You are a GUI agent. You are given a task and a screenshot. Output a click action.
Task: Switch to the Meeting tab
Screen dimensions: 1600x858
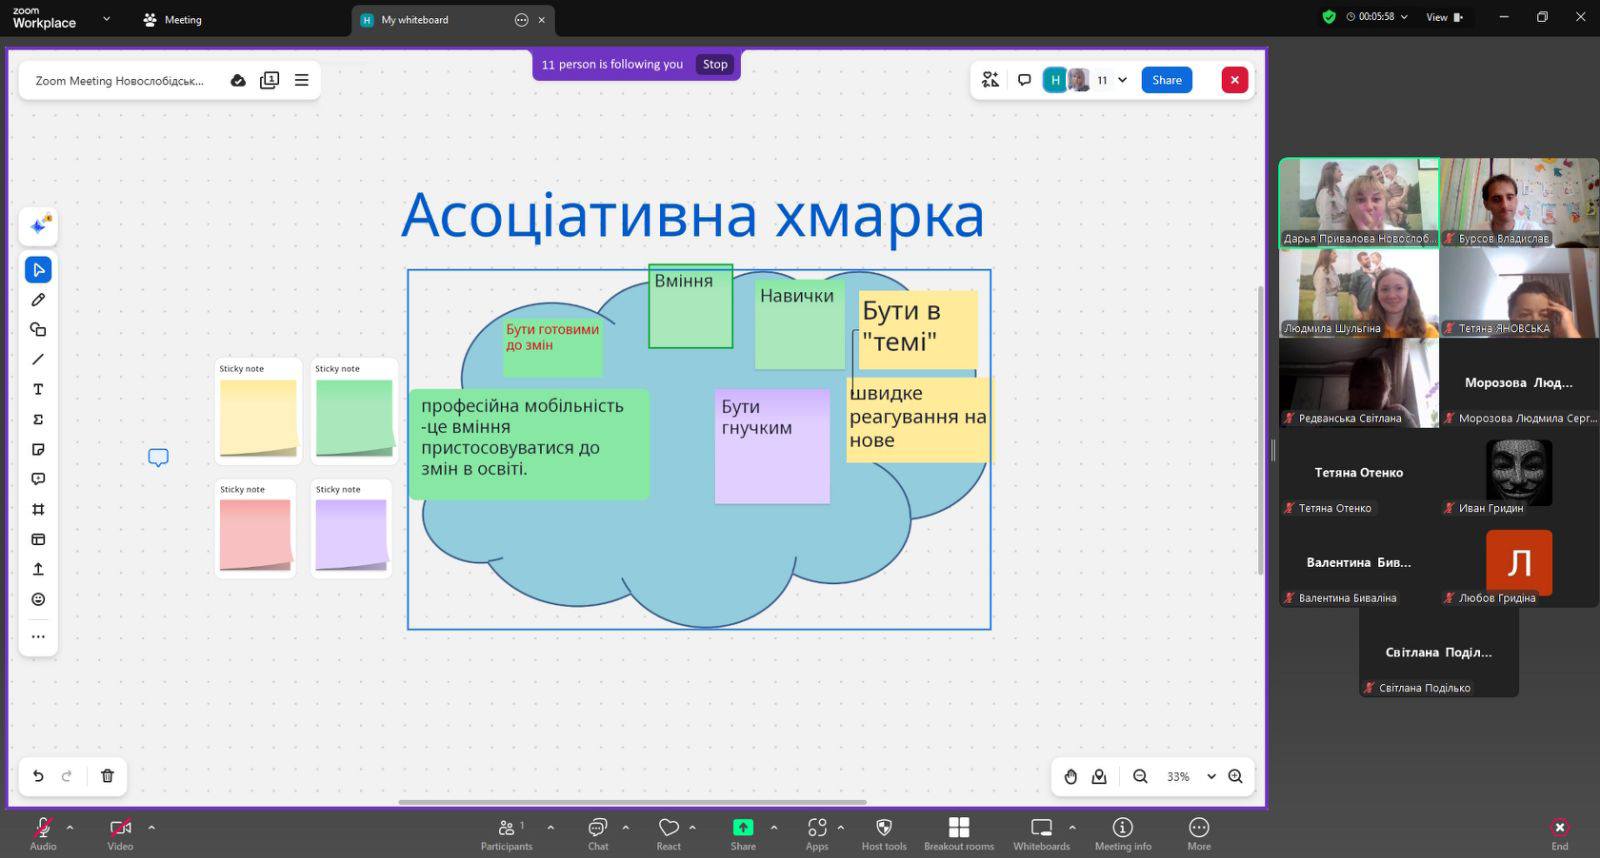(173, 19)
